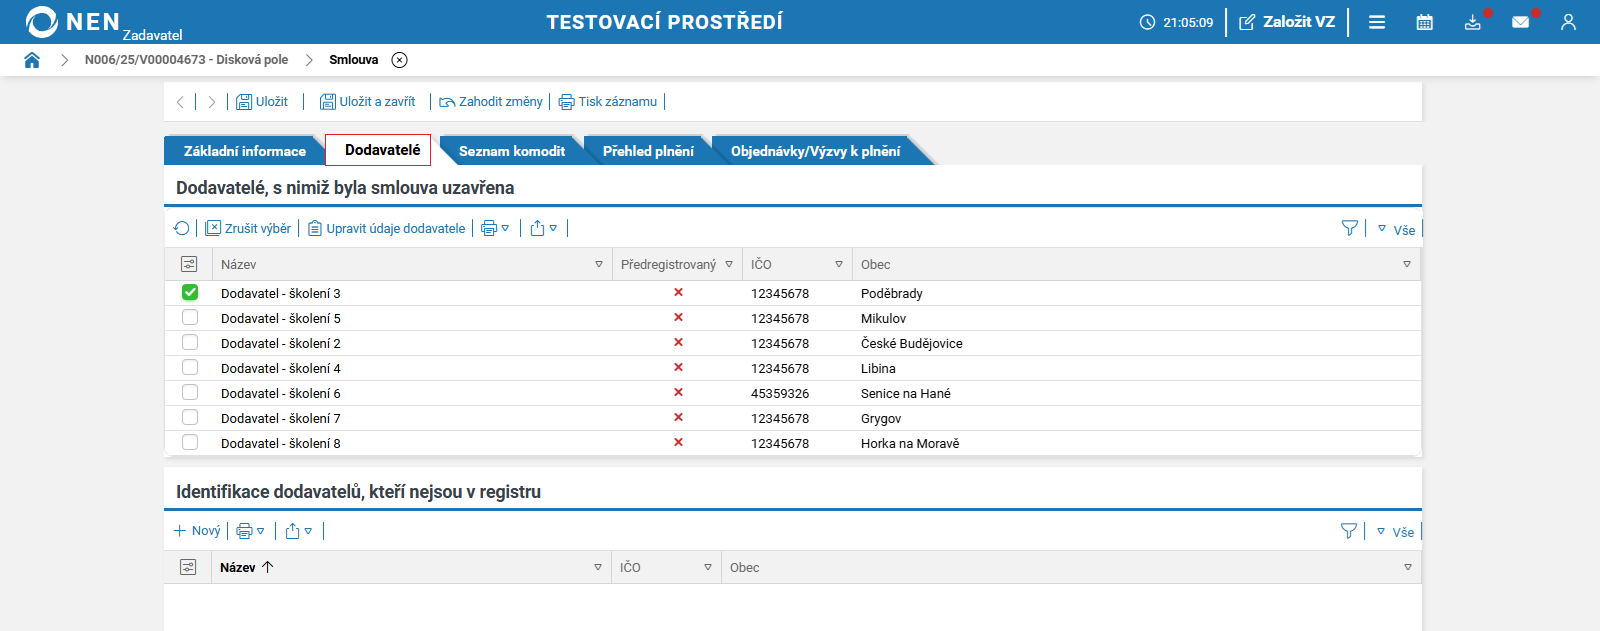Image resolution: width=1600 pixels, height=631 pixels.
Task: Click the NEN logo
Action: pos(72,22)
